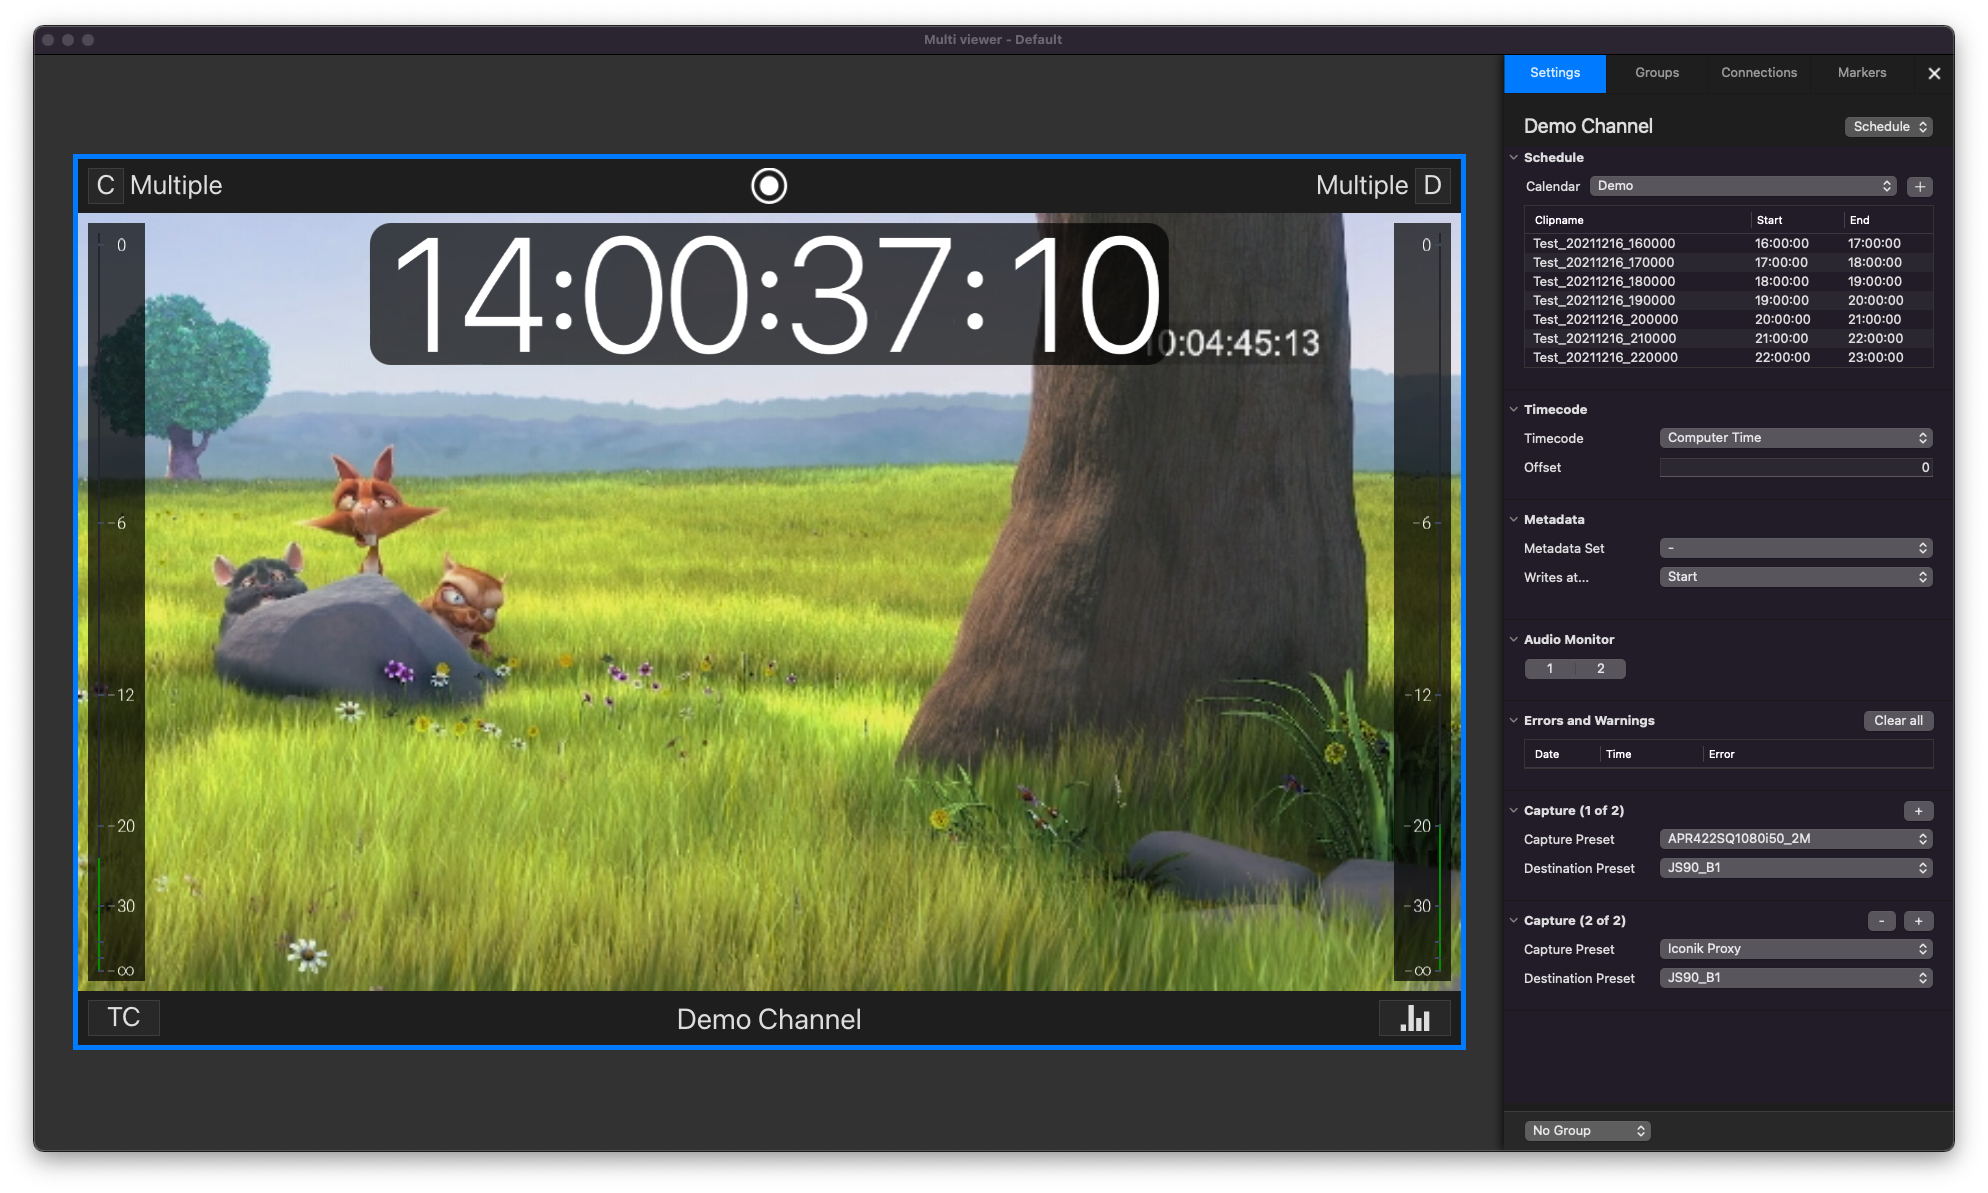Open the Calendar Demo dropdown

pos(1743,186)
